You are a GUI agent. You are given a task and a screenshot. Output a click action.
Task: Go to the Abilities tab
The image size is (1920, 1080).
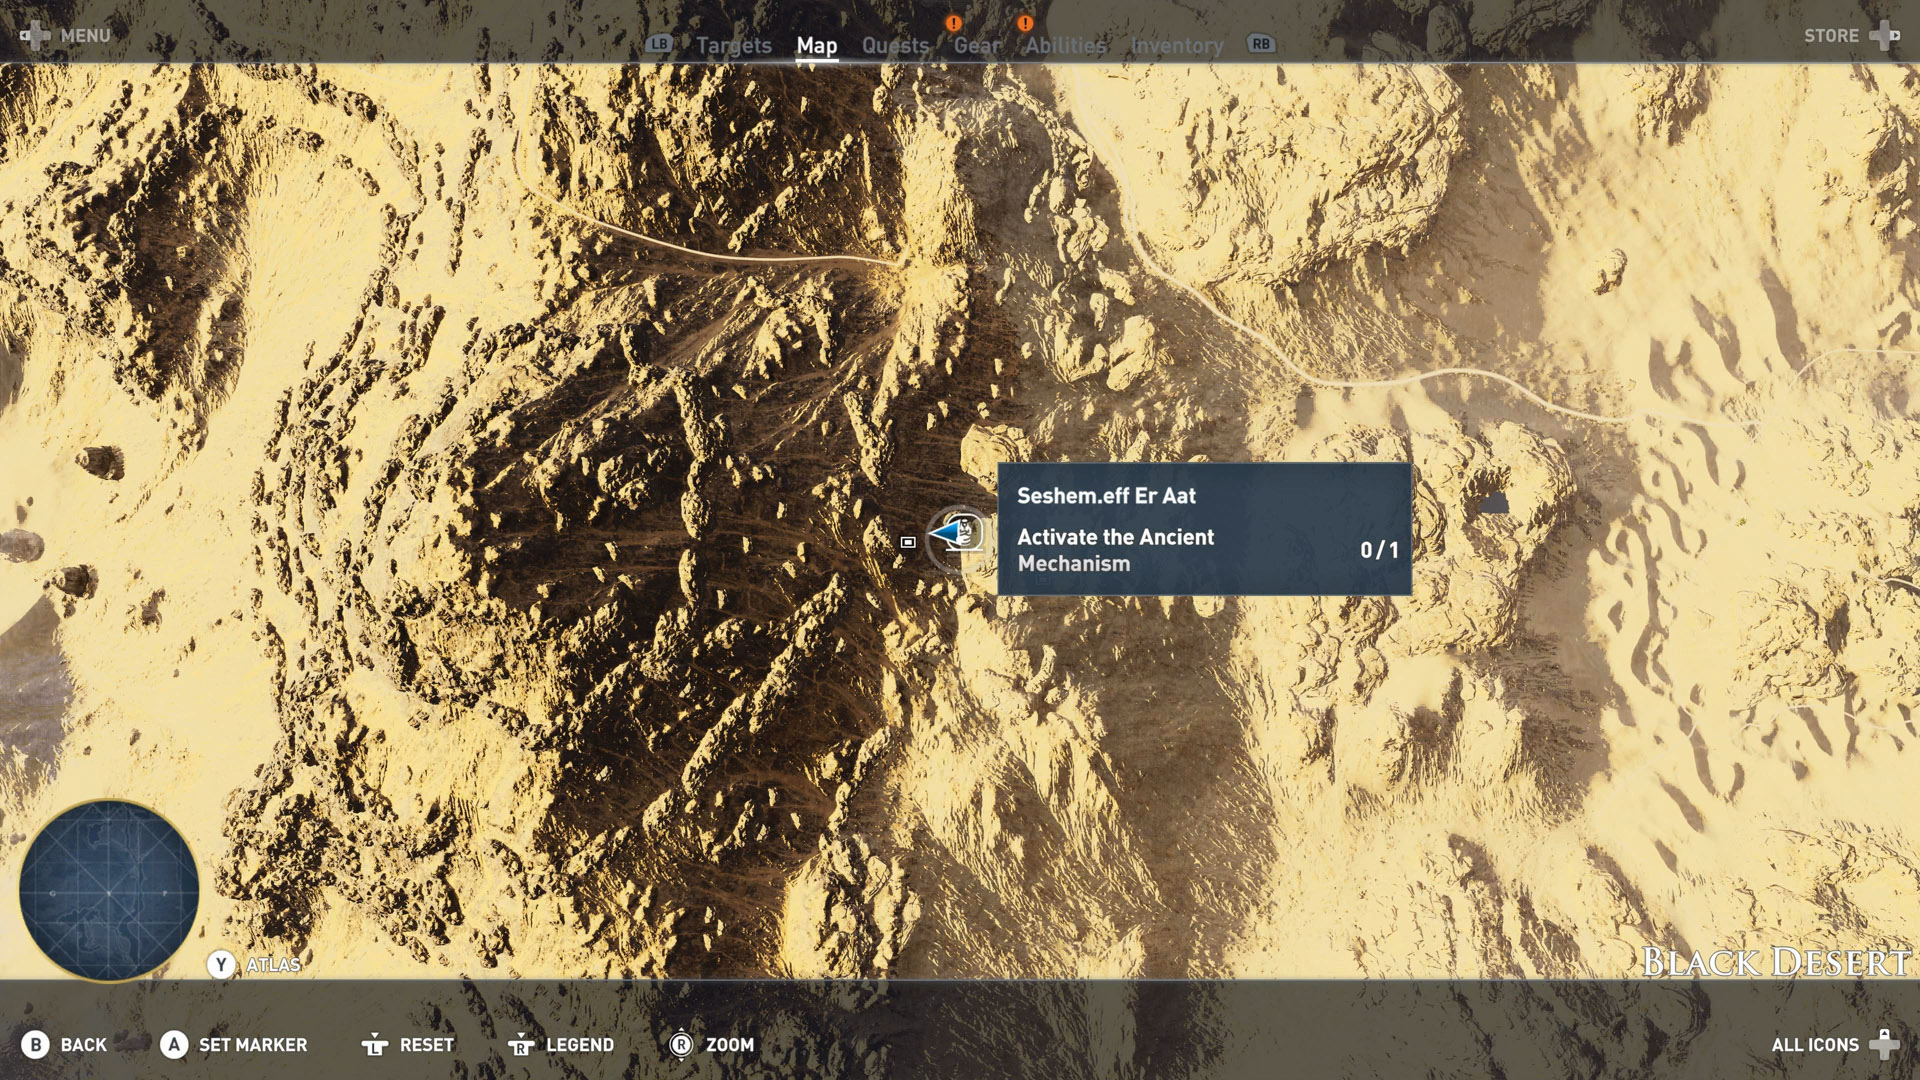[x=1065, y=45]
